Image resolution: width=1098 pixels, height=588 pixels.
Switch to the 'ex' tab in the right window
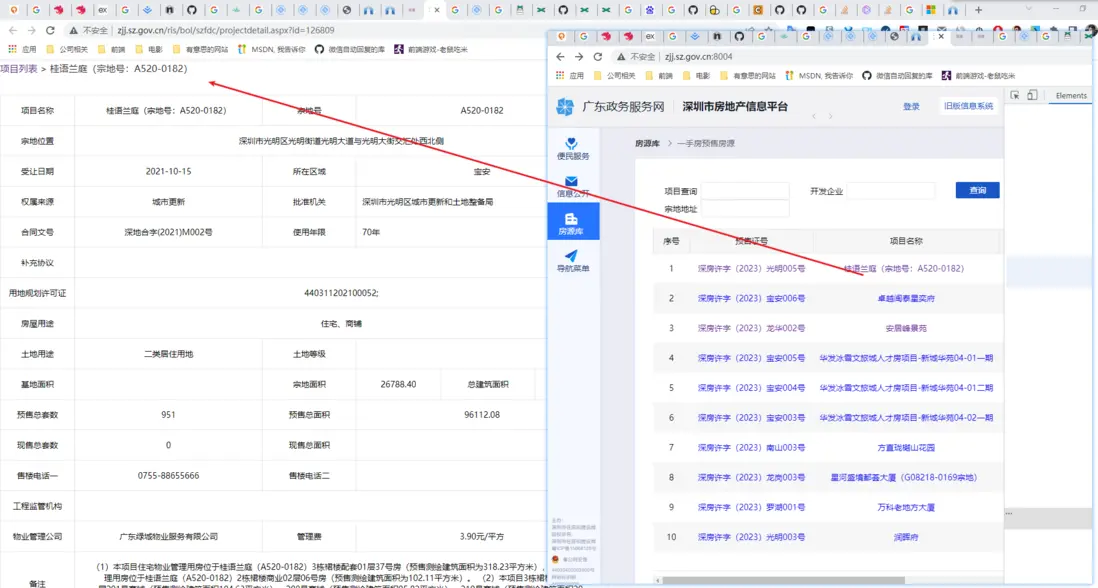[650, 36]
